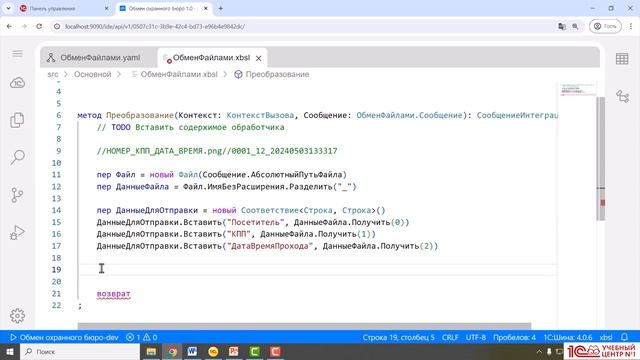Viewport: 640px width, 360px height.
Task: Click the TODO comment on line 7
Action: pyautogui.click(x=190, y=127)
